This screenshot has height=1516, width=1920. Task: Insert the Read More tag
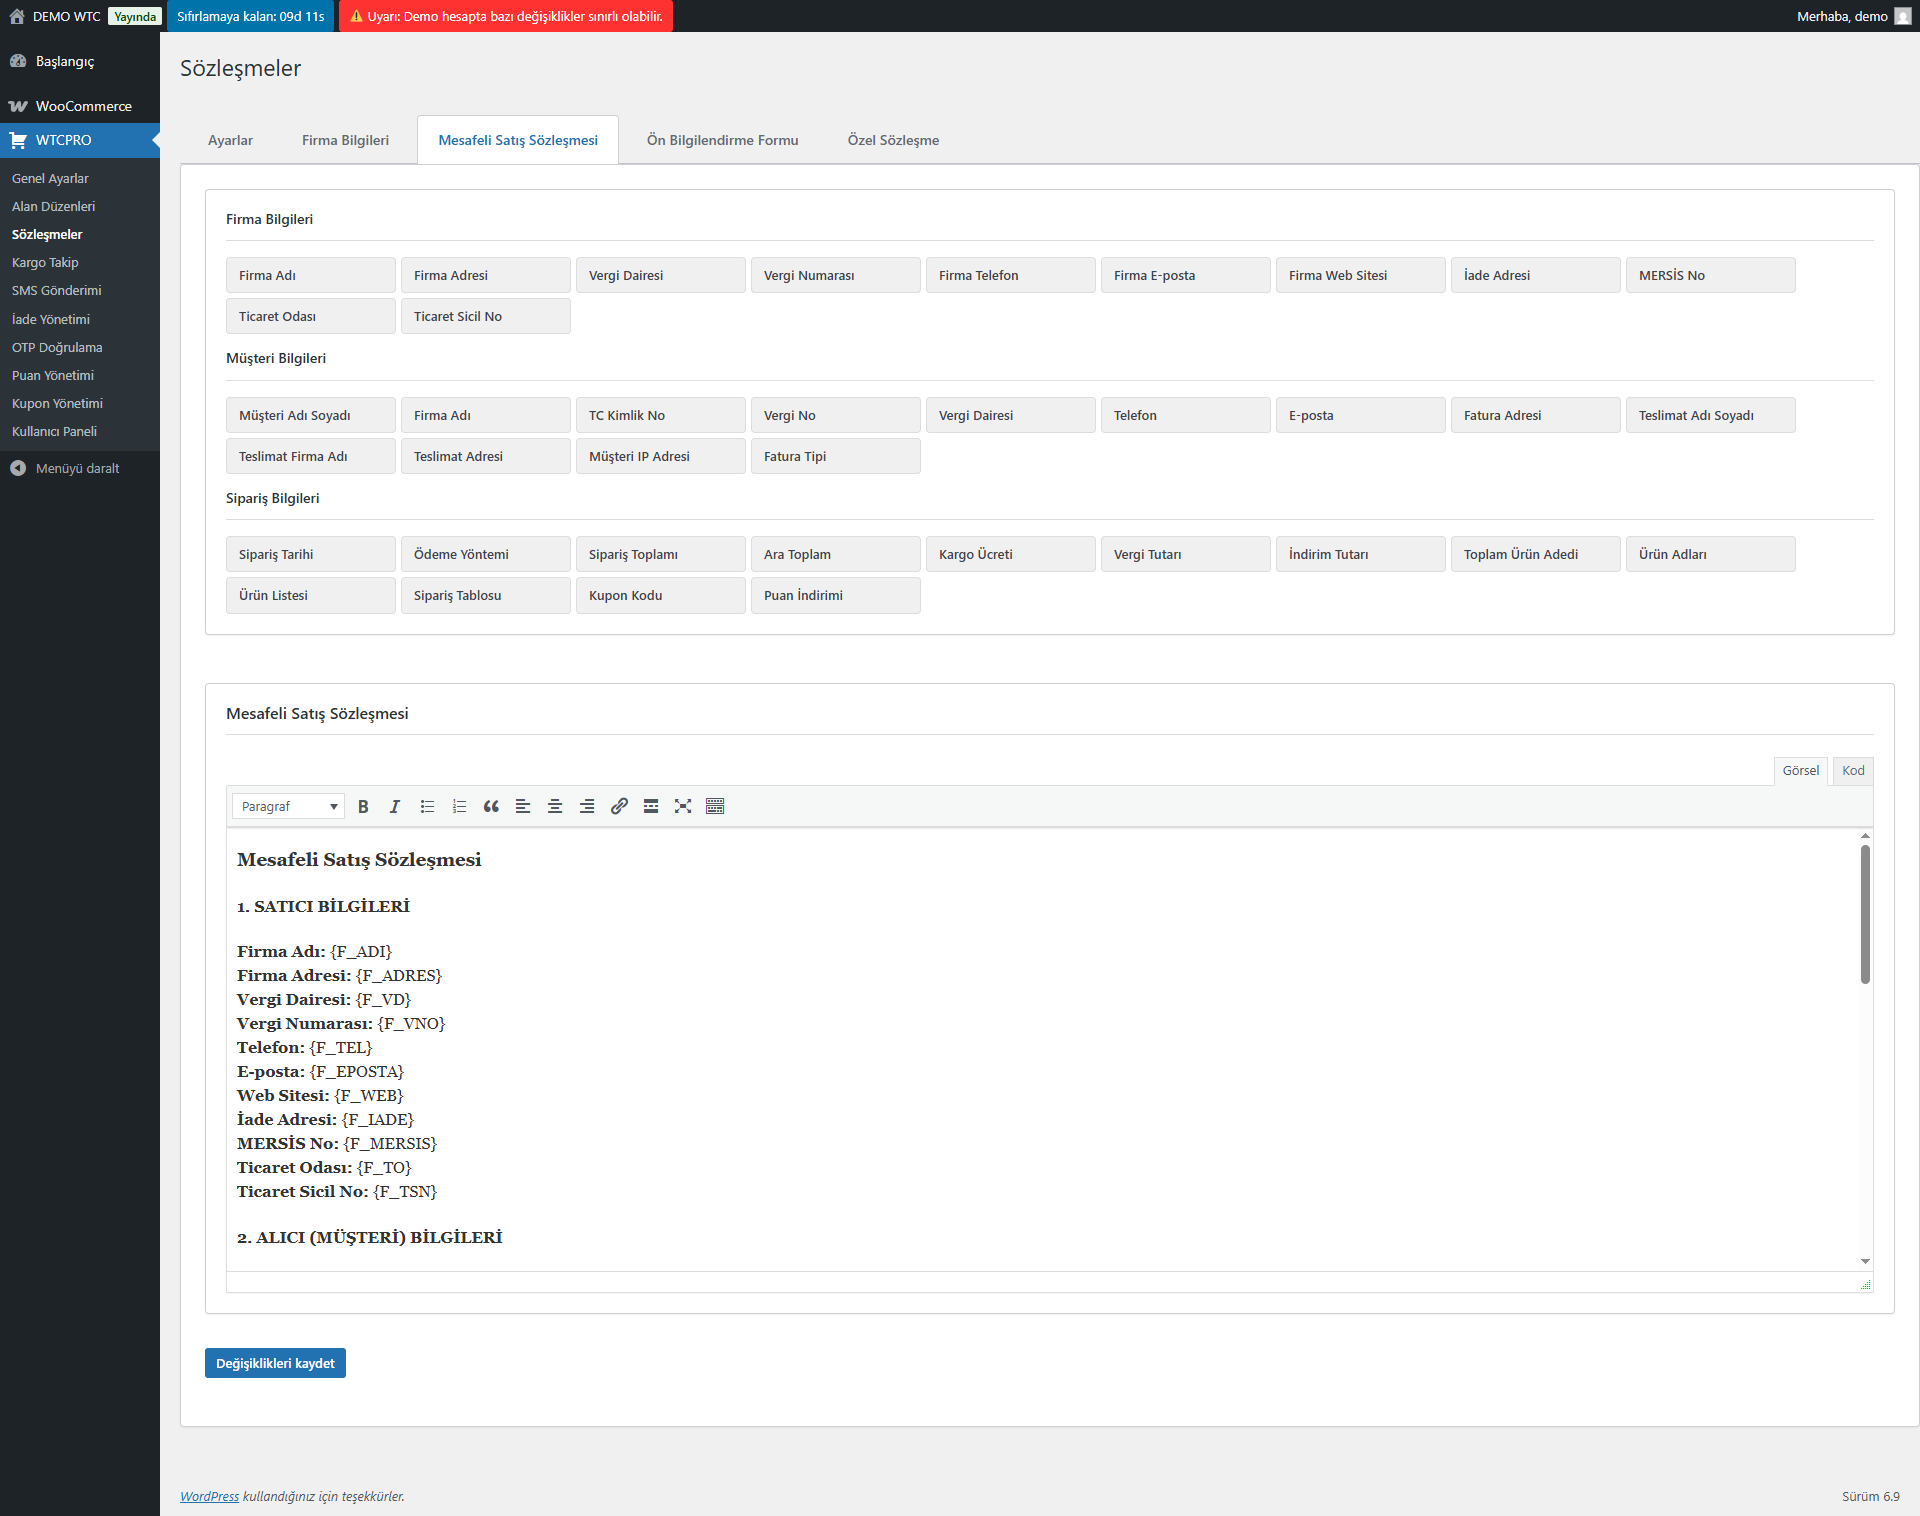click(651, 806)
